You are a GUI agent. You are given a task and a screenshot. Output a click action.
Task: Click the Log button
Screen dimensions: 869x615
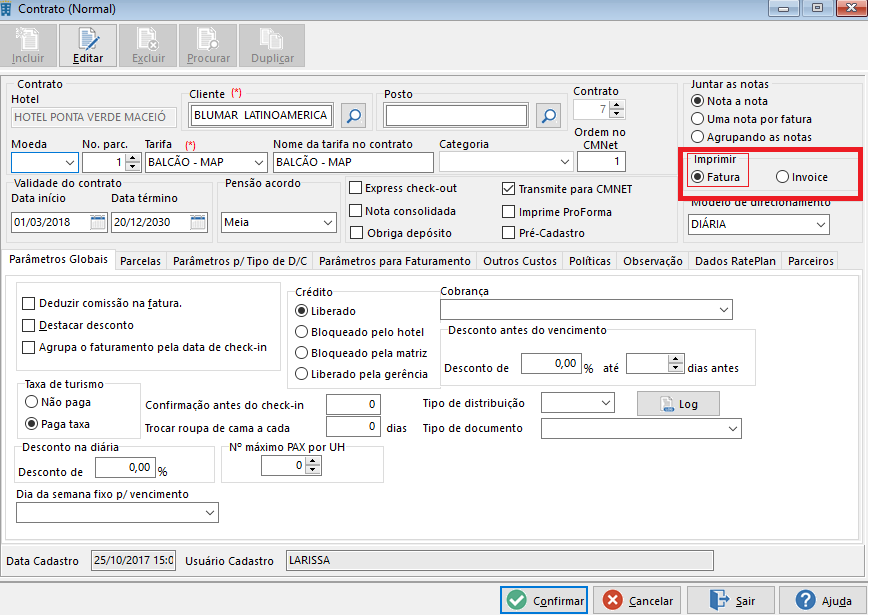tap(678, 404)
